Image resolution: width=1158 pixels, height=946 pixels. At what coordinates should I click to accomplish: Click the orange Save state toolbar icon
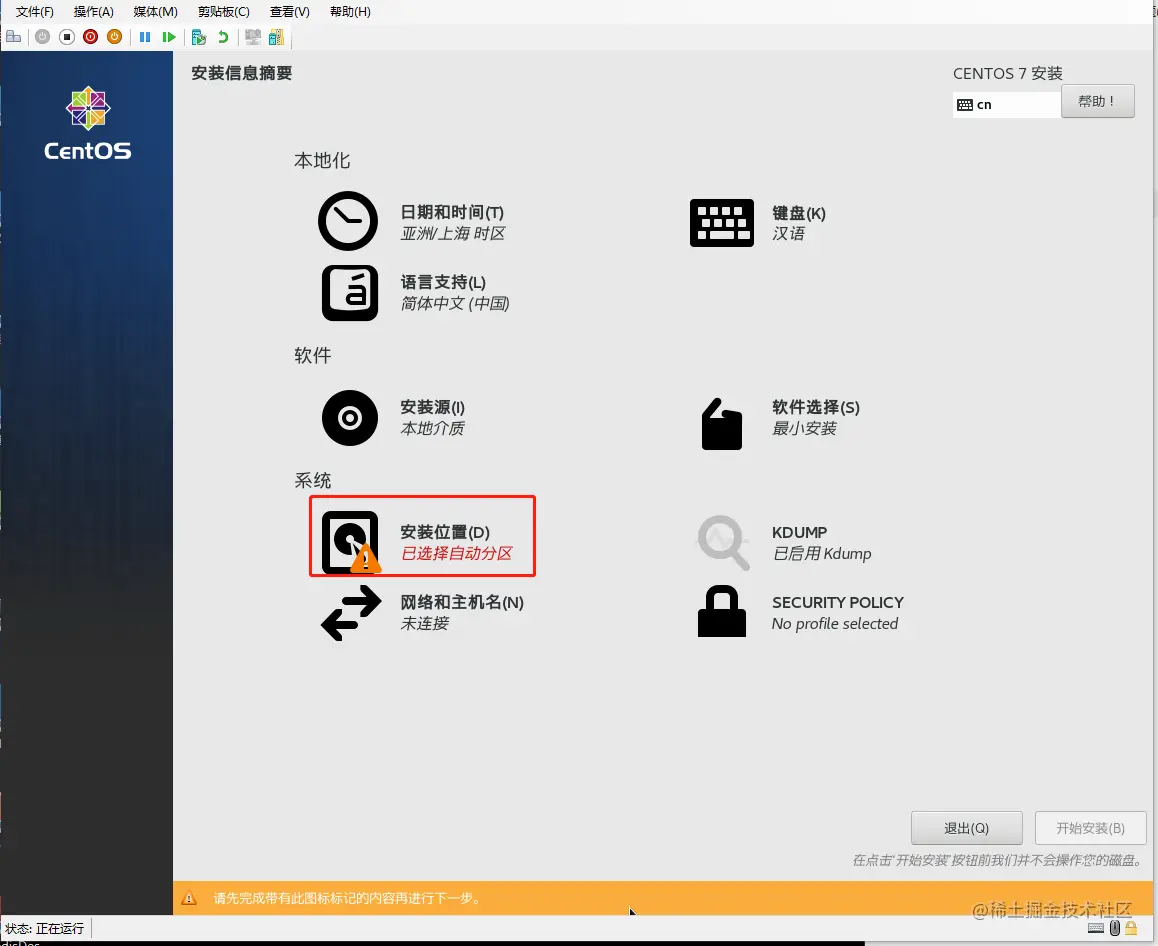114,37
